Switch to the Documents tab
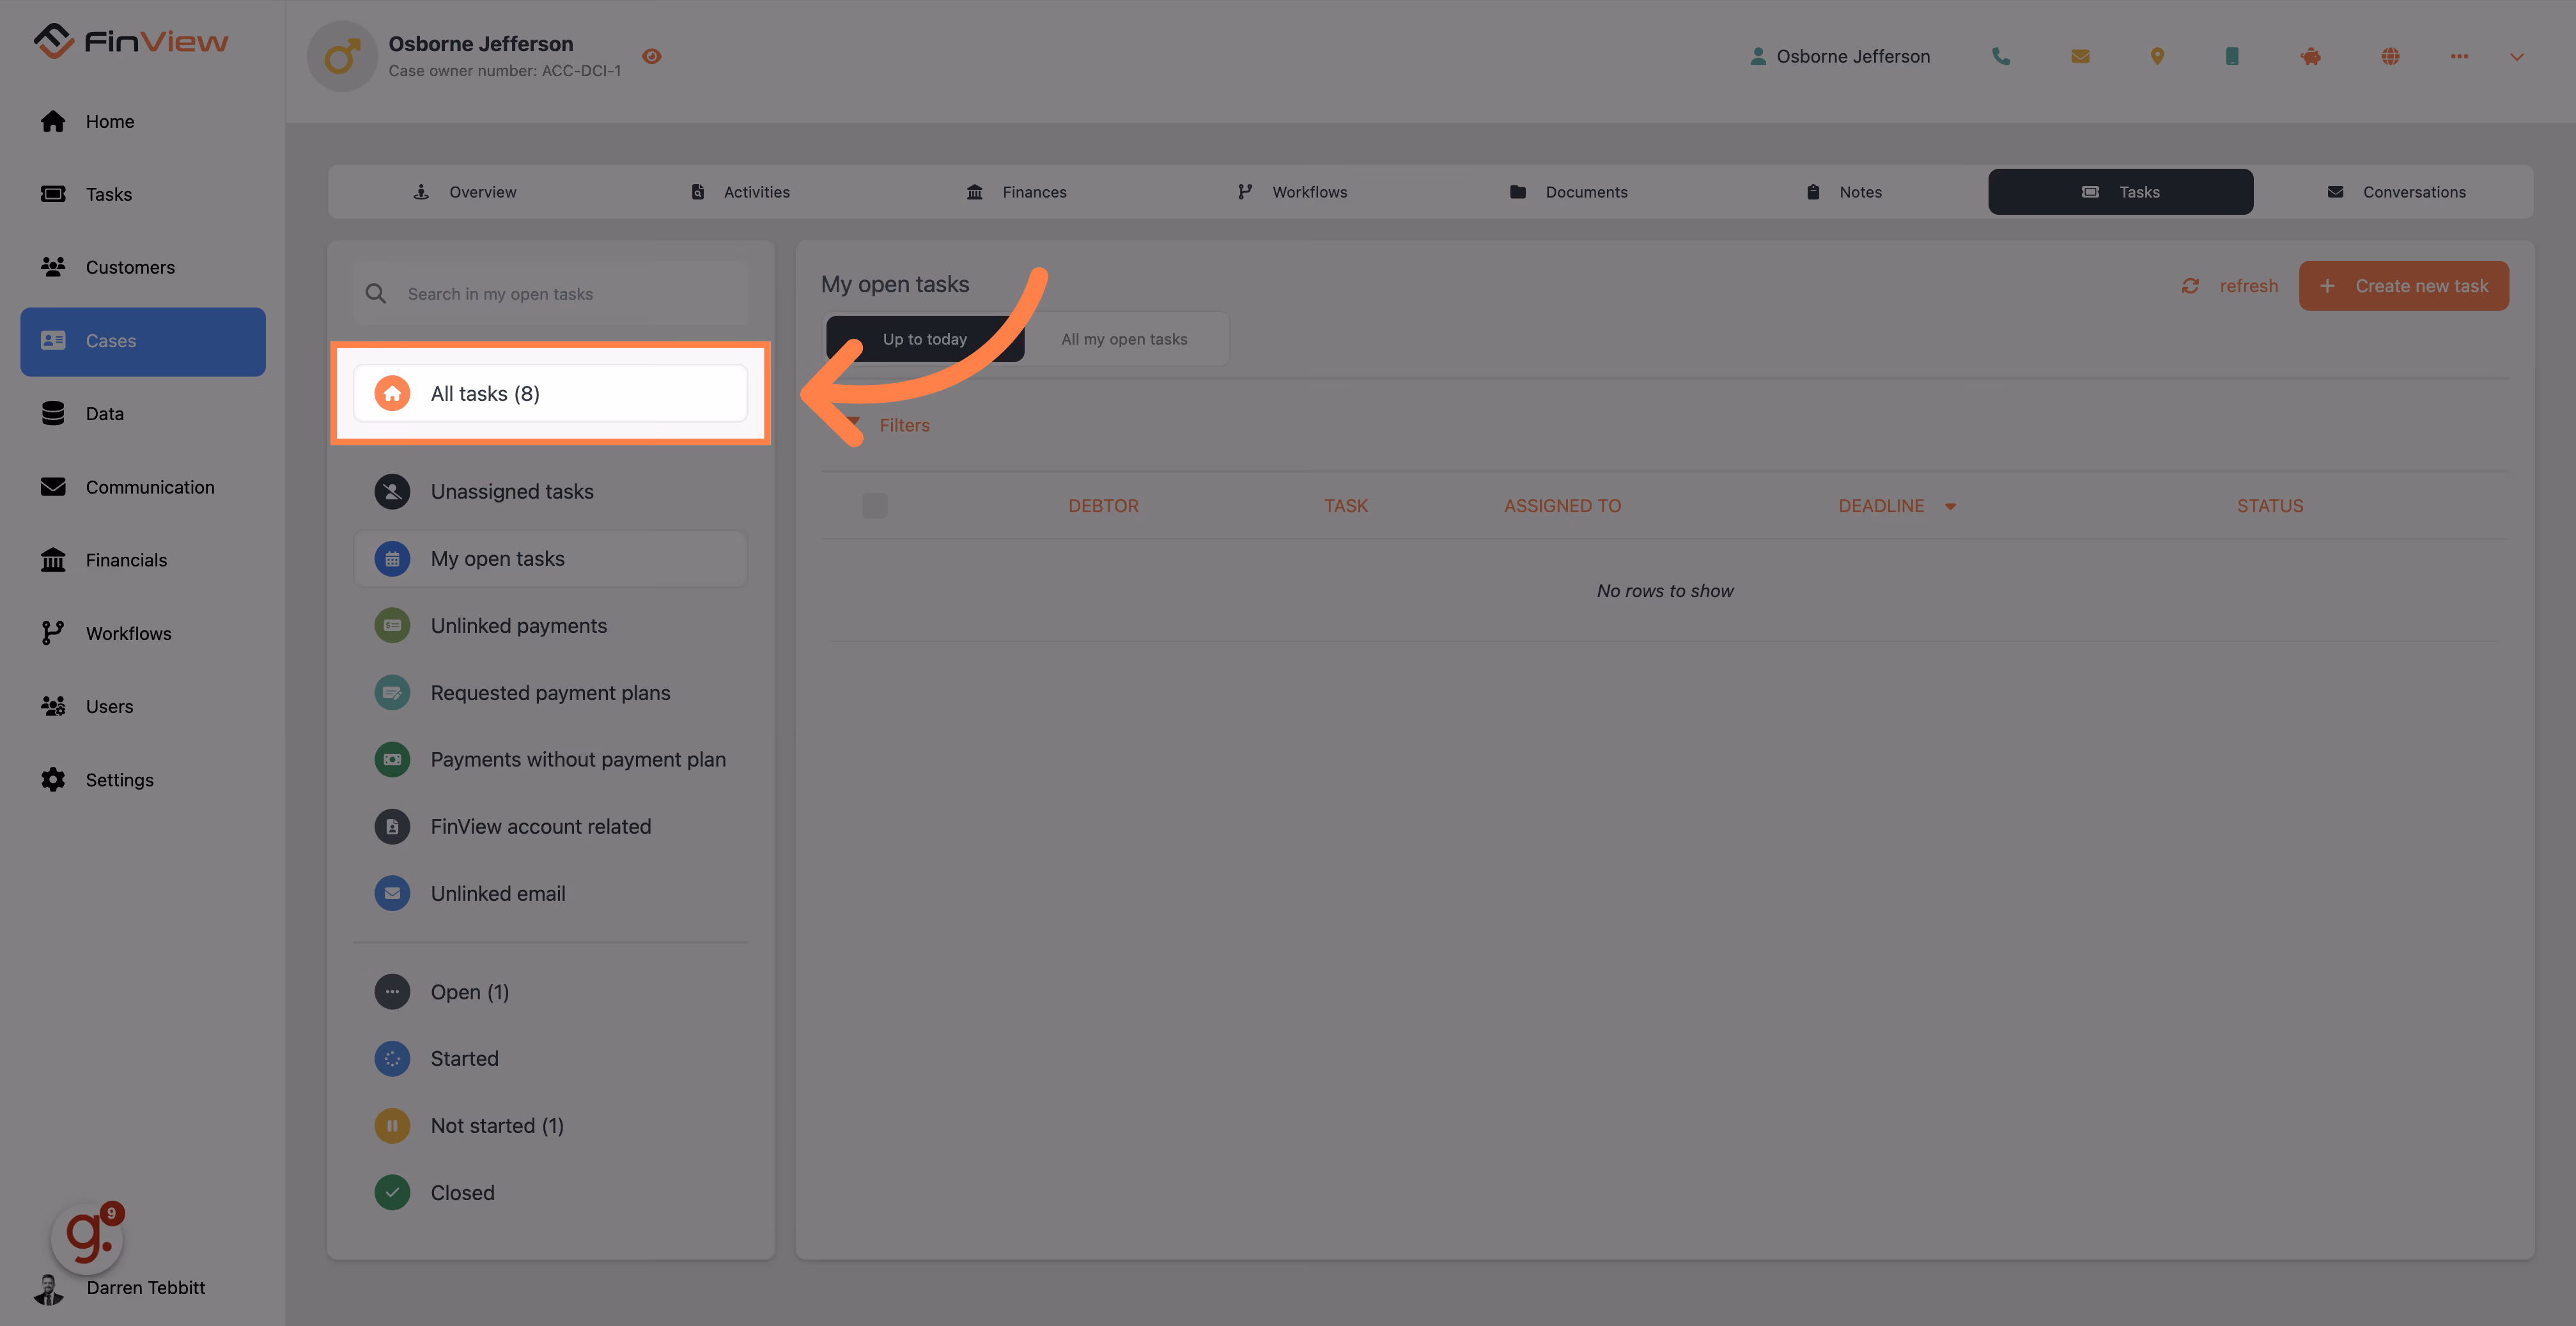Viewport: 2576px width, 1326px height. tap(1568, 192)
